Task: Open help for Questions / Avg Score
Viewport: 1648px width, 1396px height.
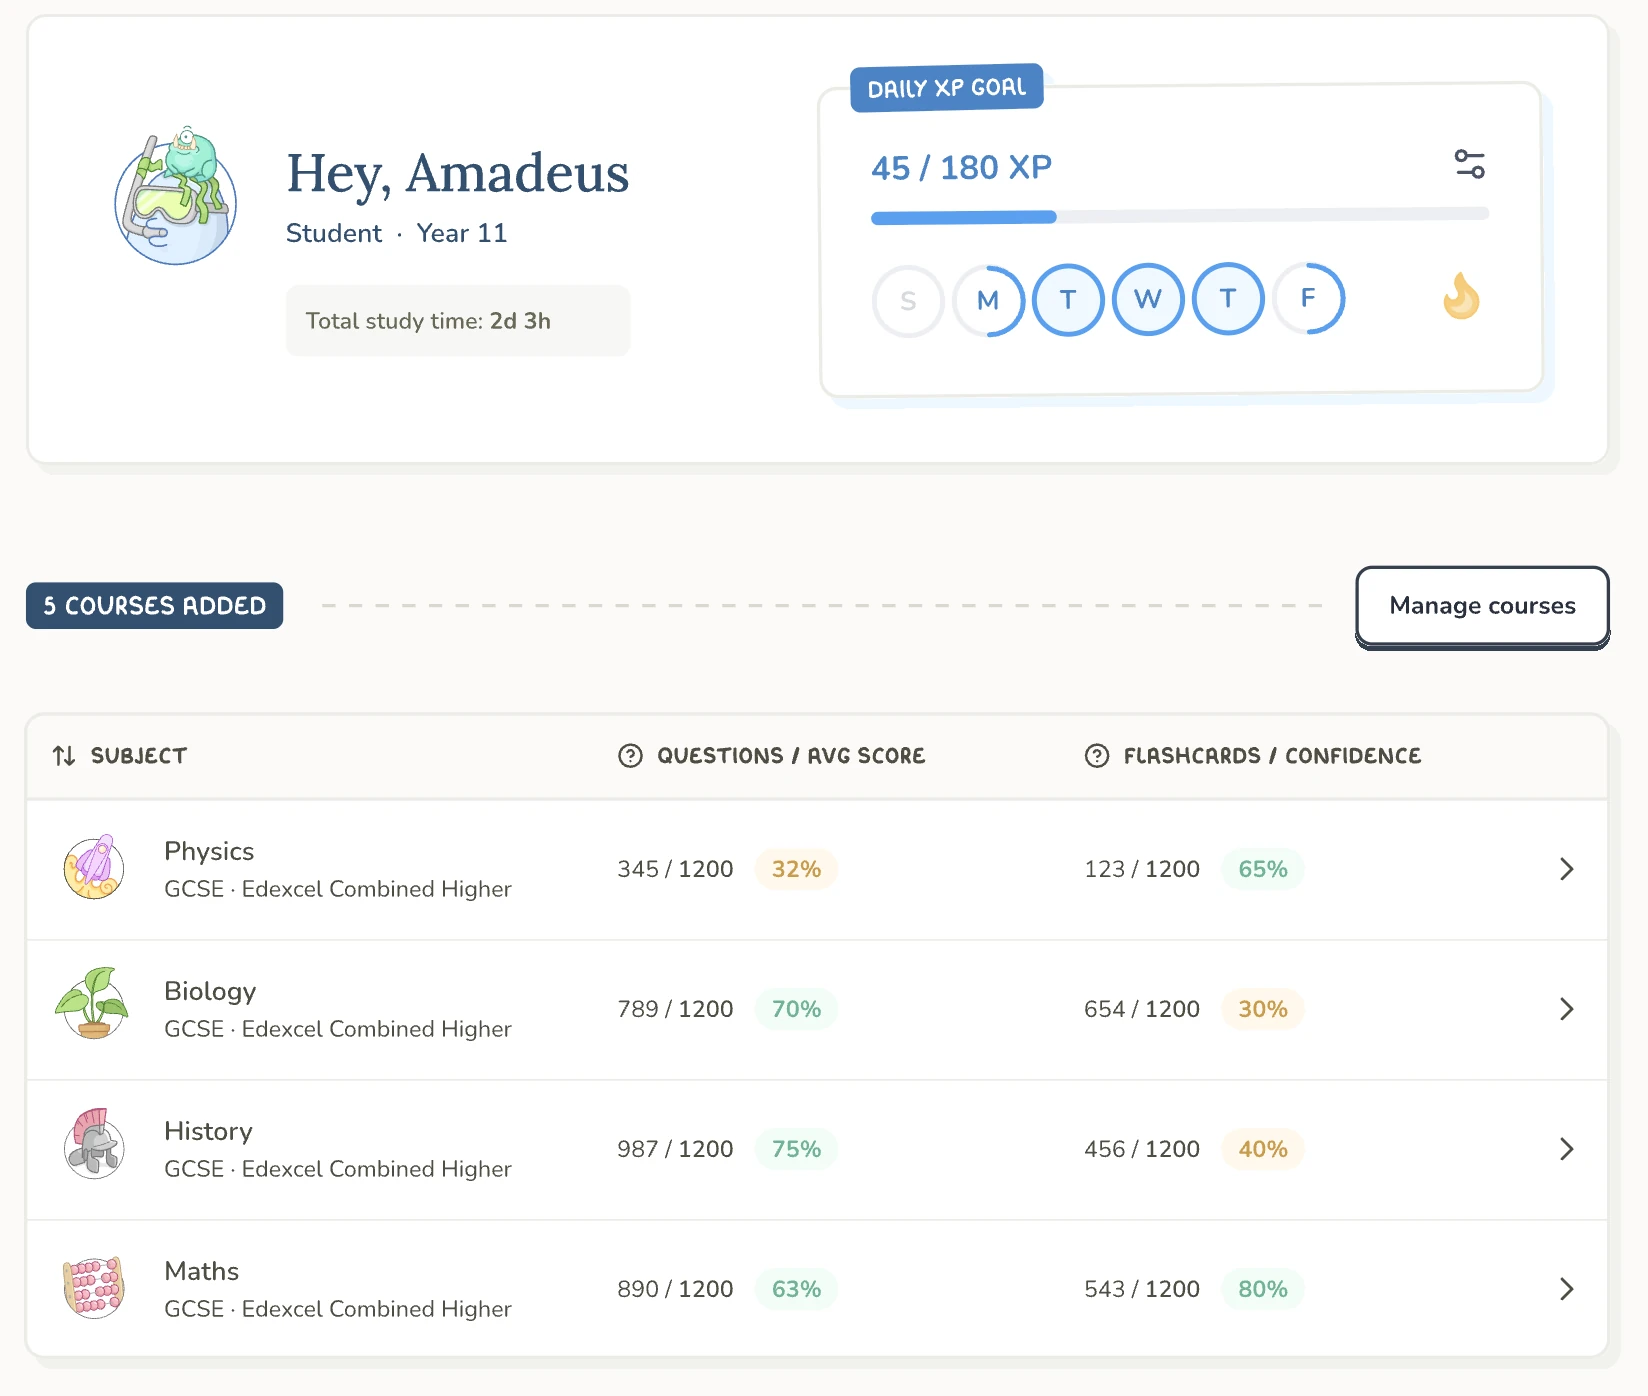Action: point(630,756)
